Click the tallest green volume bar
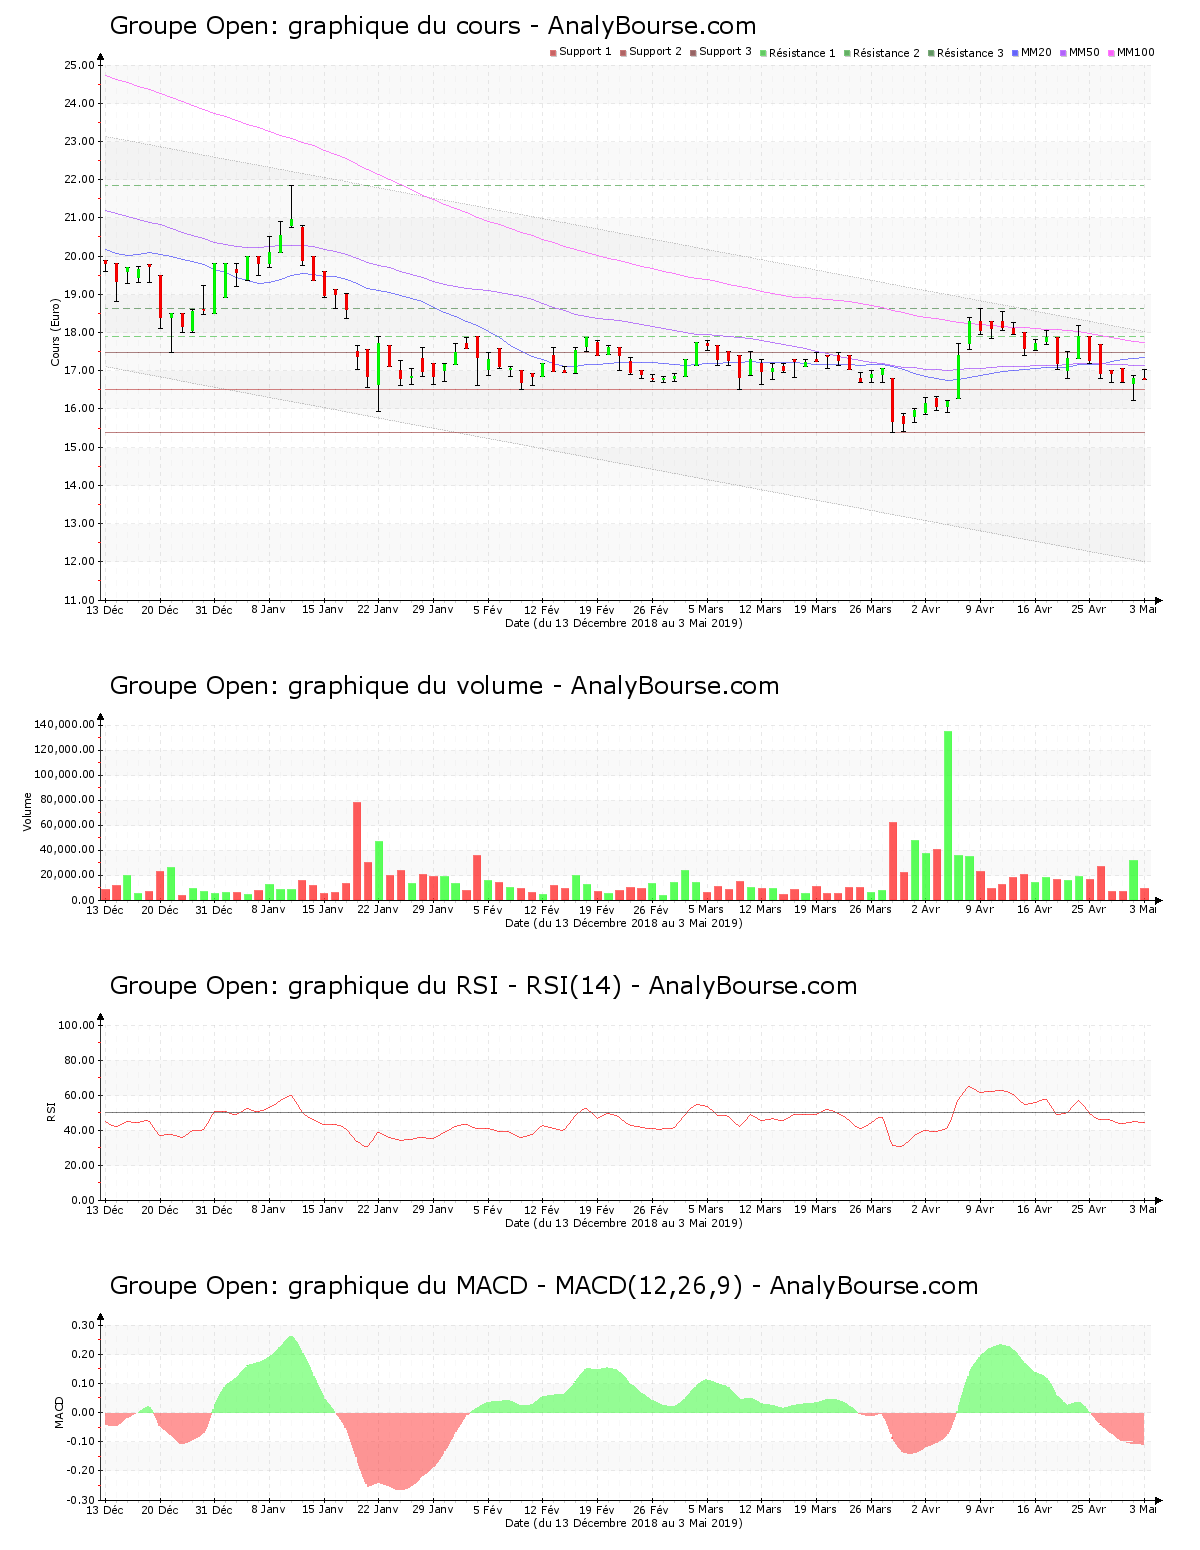1200x1550 pixels. [948, 815]
